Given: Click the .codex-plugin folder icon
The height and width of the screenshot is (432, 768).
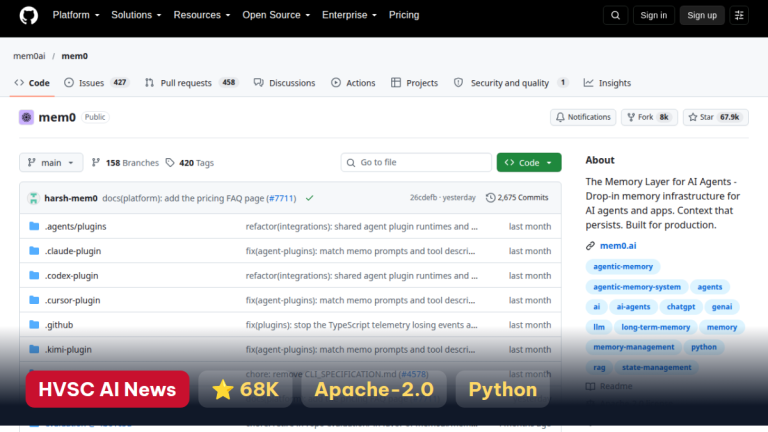Looking at the screenshot, I should (x=34, y=275).
